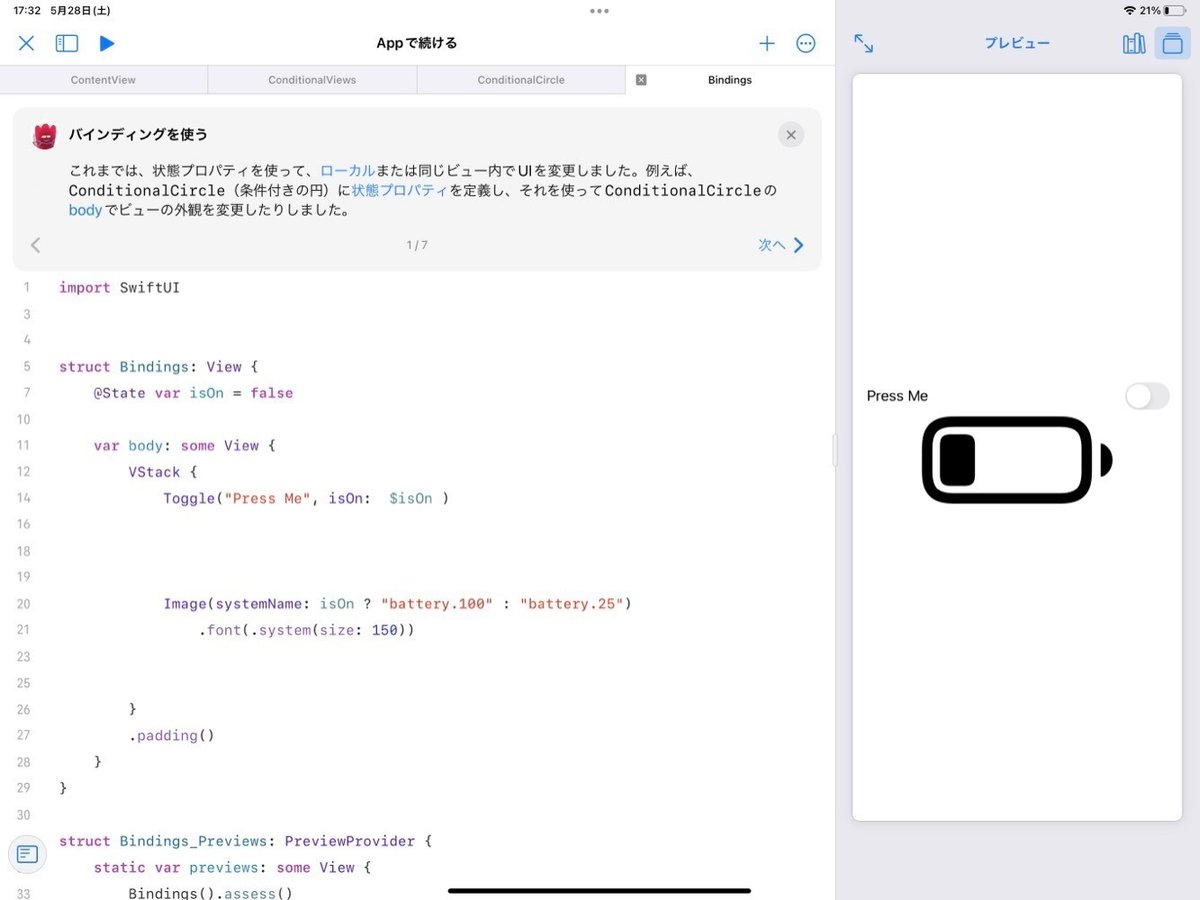1200x900 pixels.
Task: Toggle the Press Me switch in preview
Action: pos(1147,396)
